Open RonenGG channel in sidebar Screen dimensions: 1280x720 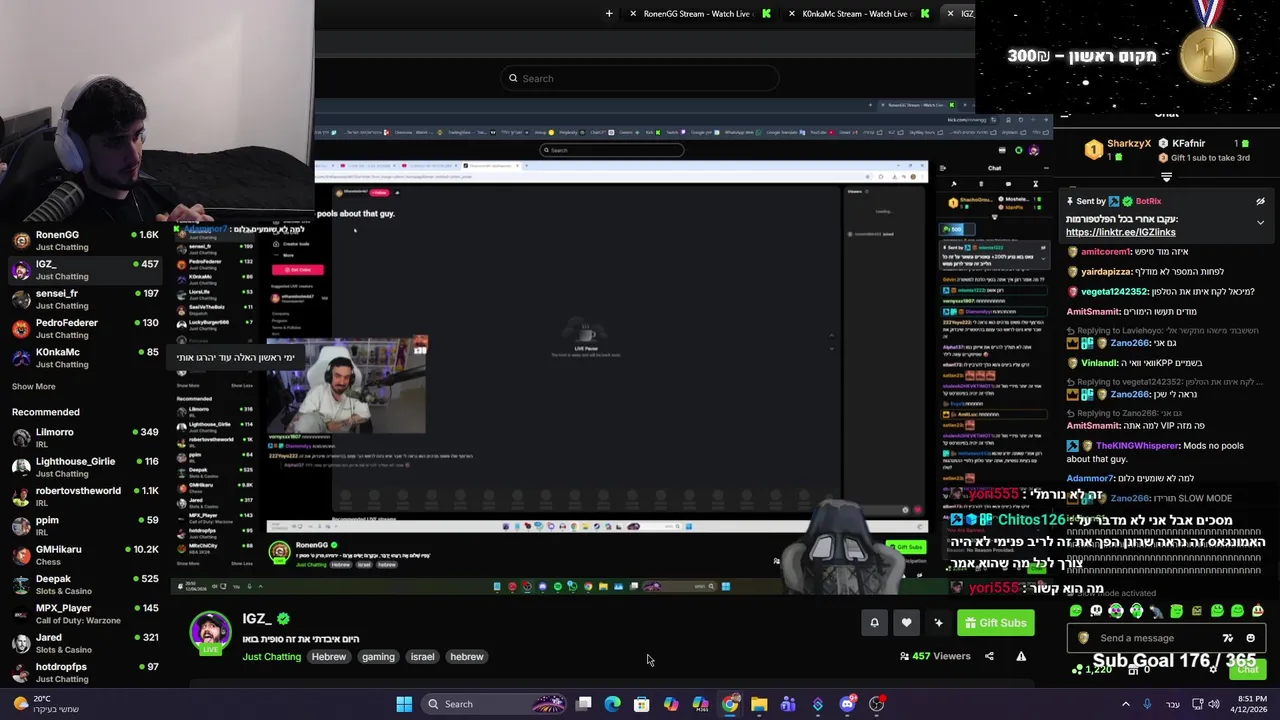click(85, 240)
